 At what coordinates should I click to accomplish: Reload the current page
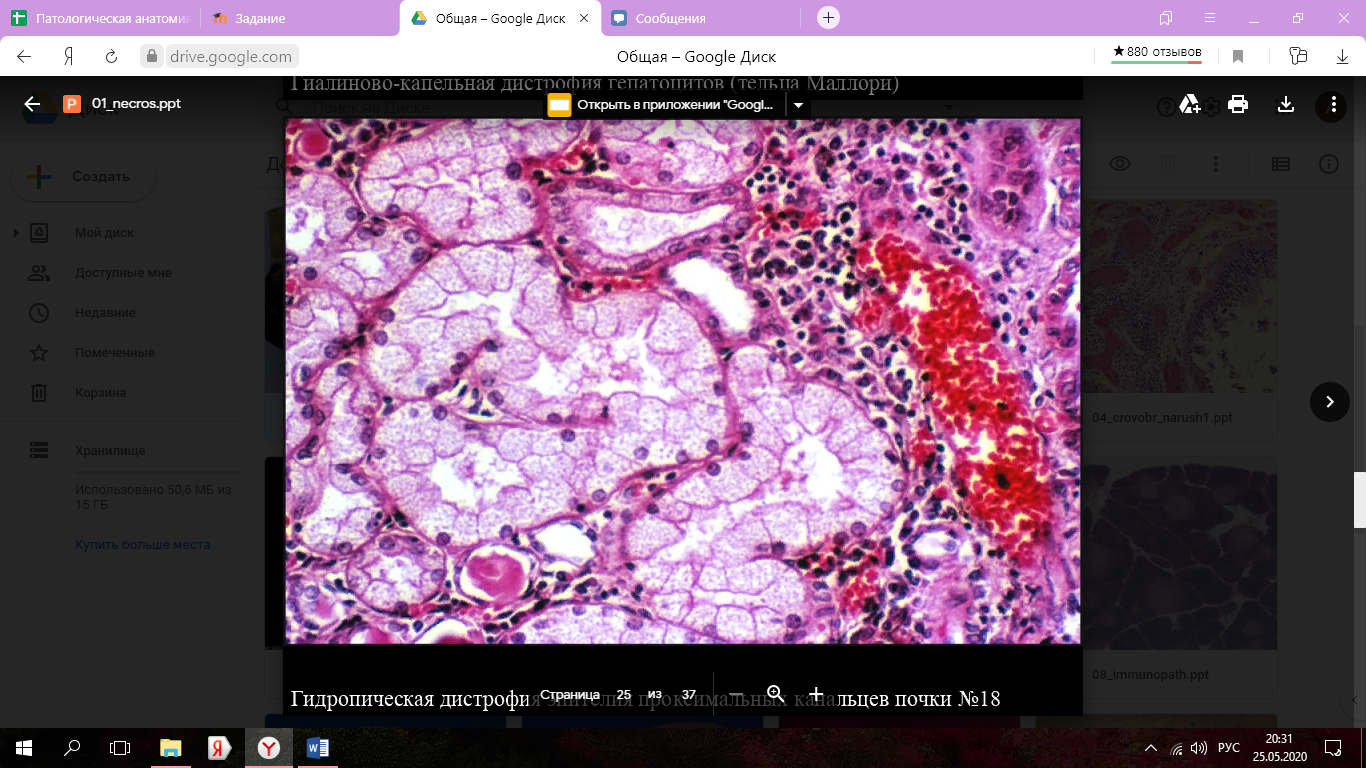click(112, 56)
